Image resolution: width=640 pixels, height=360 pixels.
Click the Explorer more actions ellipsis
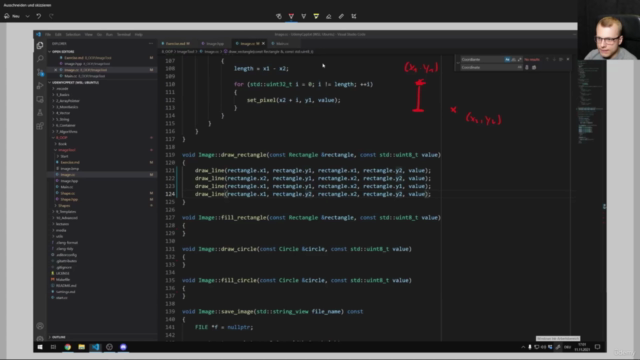click(x=151, y=43)
